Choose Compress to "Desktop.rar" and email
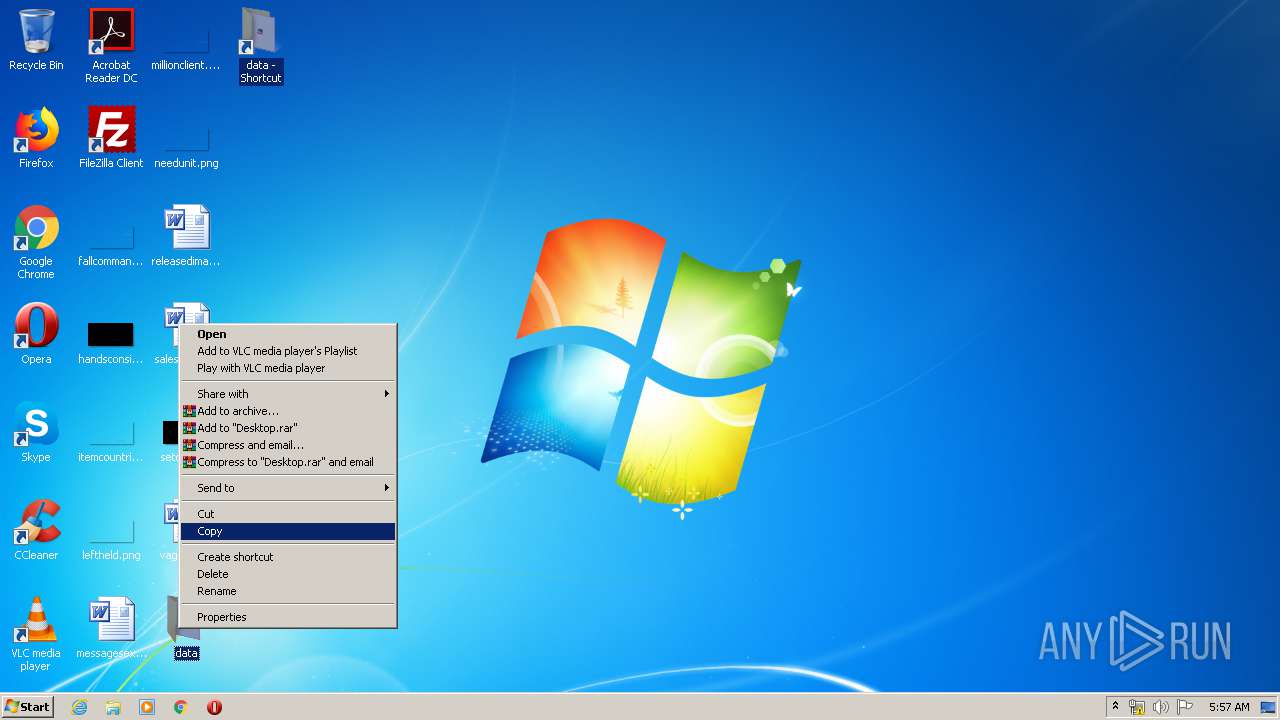The width and height of the screenshot is (1280, 720). point(288,462)
